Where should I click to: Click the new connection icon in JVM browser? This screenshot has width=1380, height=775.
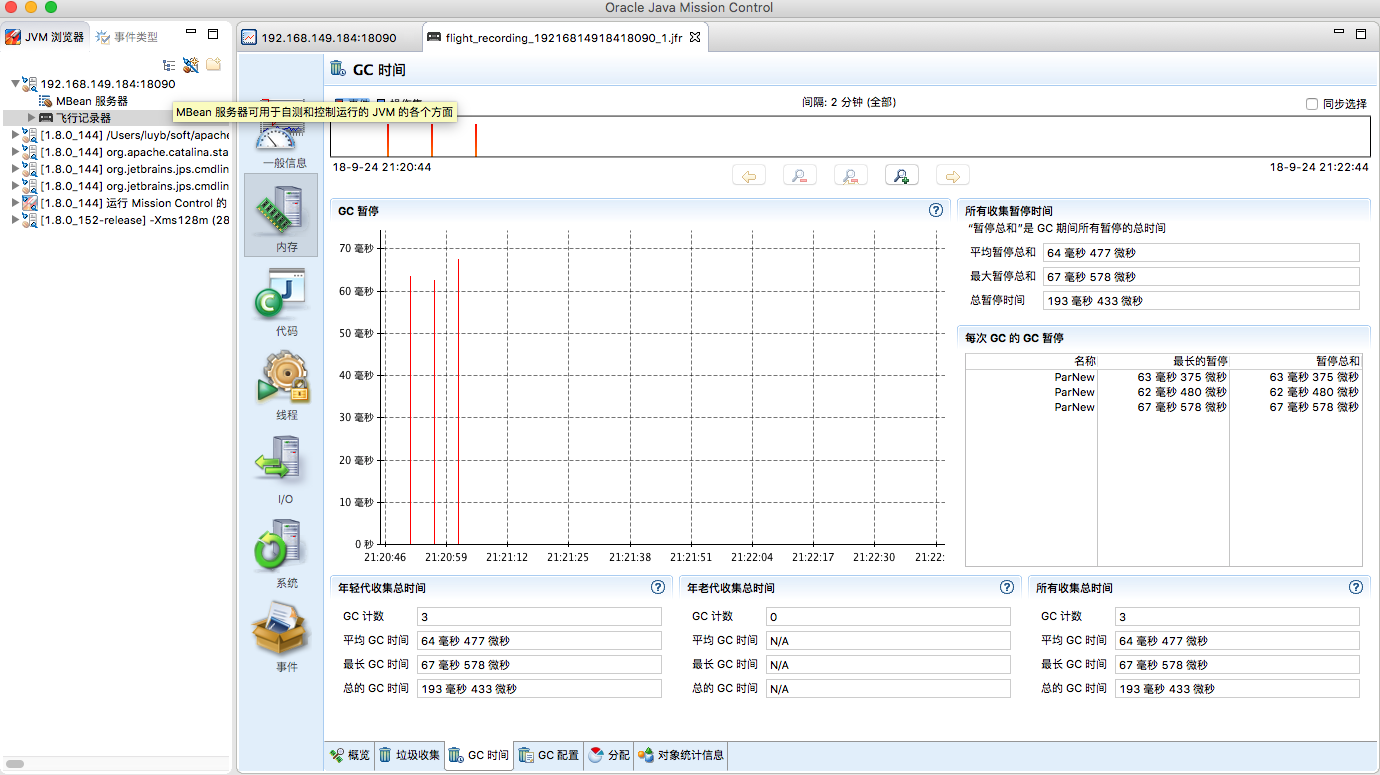point(191,65)
